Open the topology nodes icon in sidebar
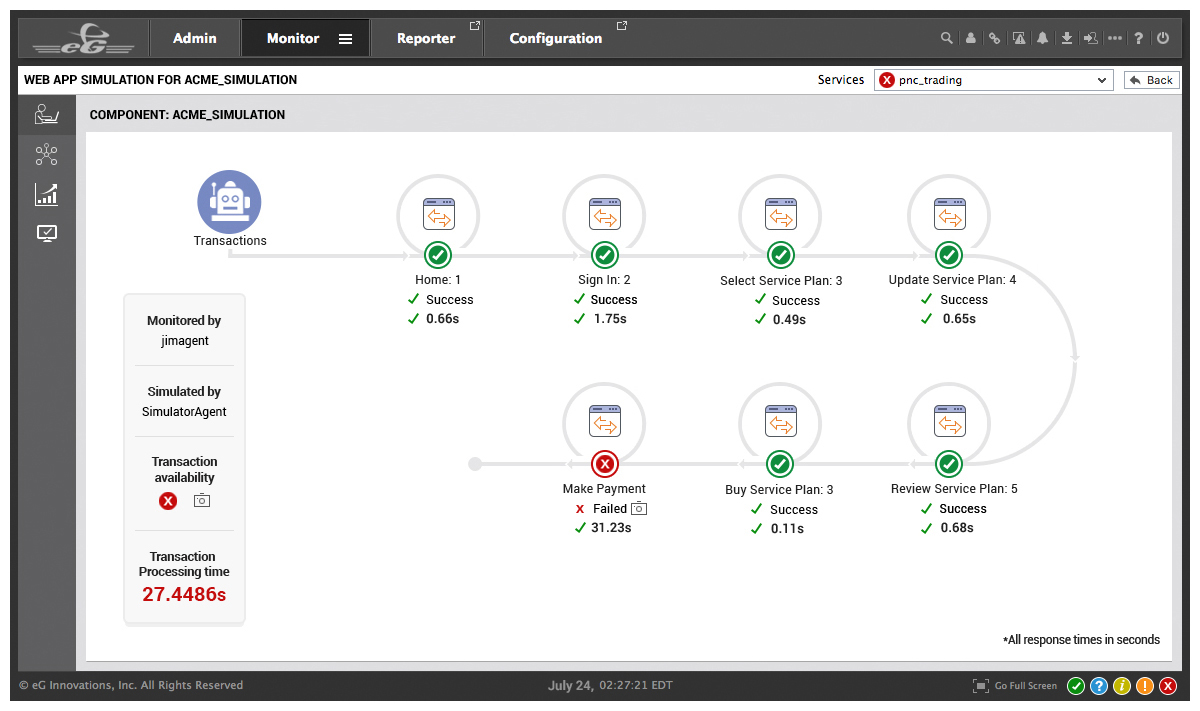Screen dimensions: 1200x711 coord(46,154)
